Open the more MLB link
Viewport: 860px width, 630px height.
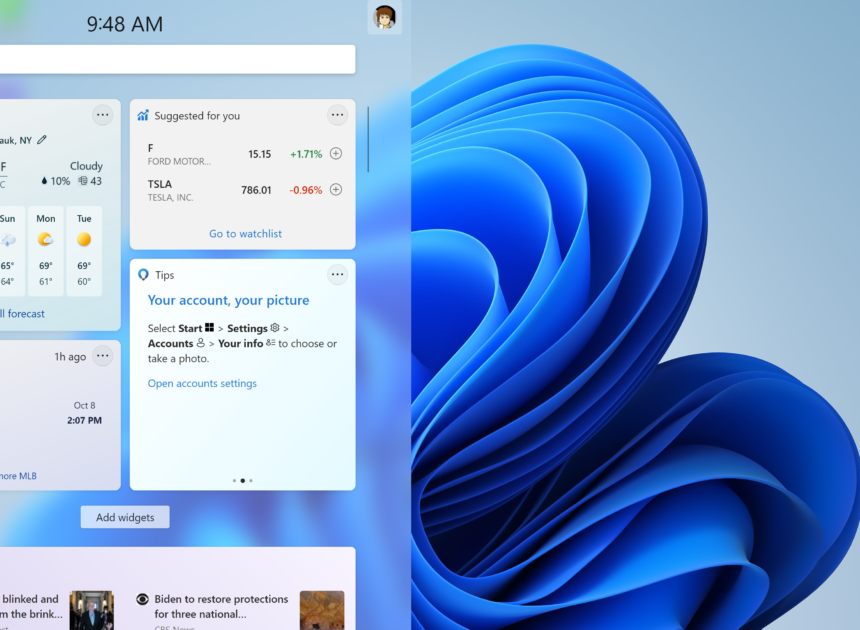[x=18, y=476]
